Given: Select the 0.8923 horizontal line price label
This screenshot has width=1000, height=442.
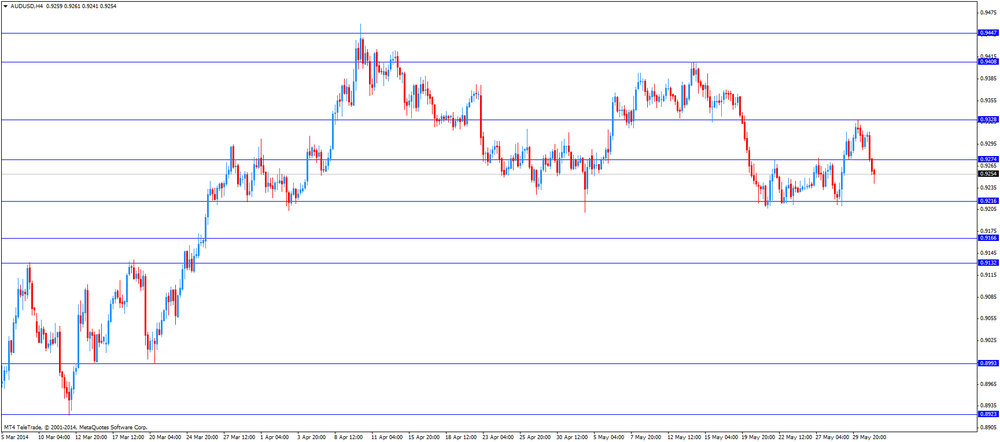Looking at the screenshot, I should pyautogui.click(x=989, y=414).
